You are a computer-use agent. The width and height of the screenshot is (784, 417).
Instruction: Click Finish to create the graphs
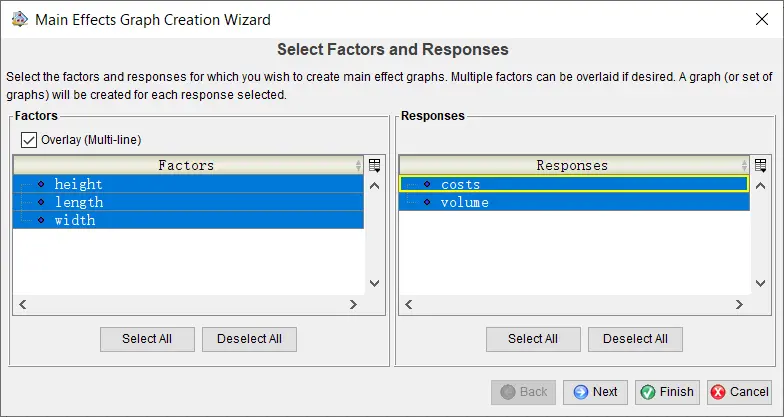(667, 392)
